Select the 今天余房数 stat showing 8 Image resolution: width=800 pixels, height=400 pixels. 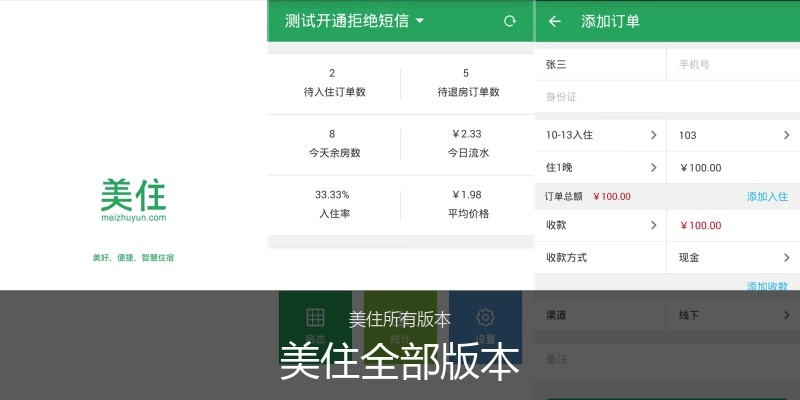coord(334,144)
